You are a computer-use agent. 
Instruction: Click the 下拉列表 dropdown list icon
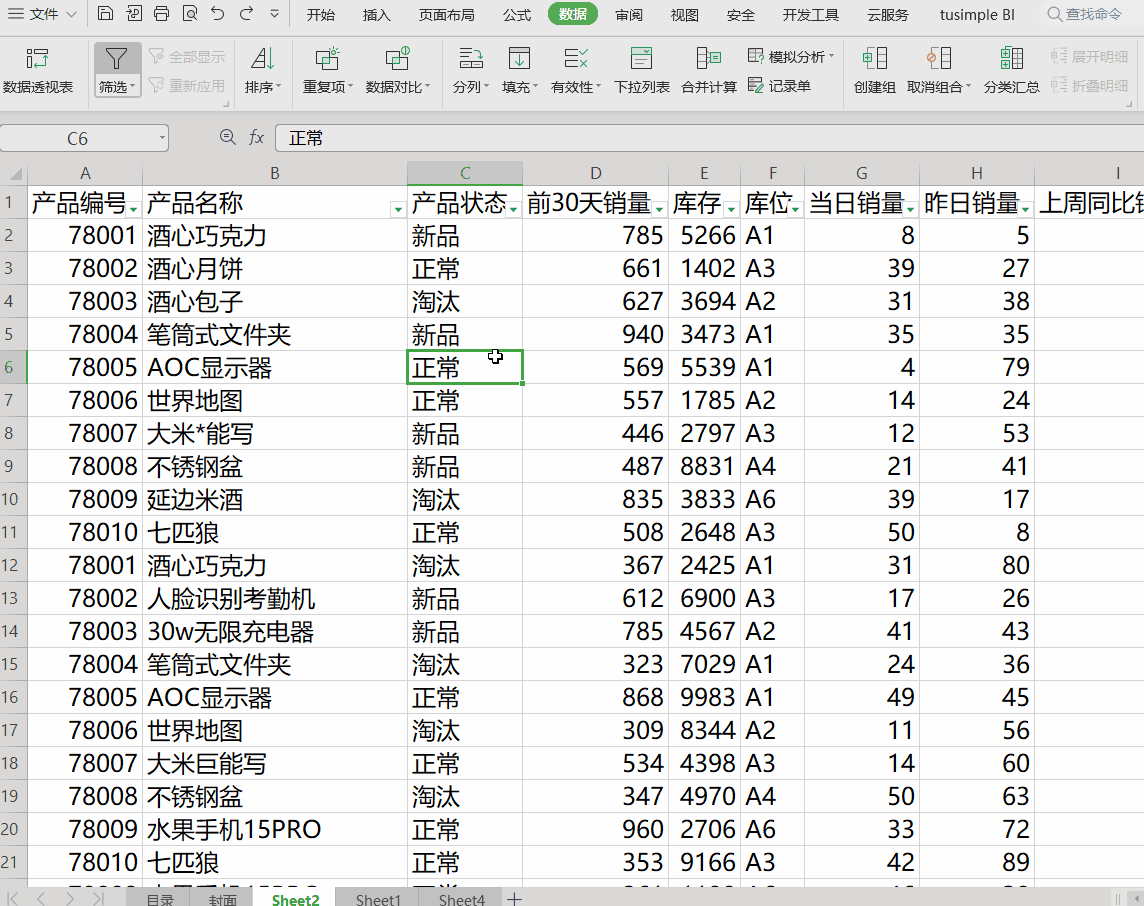tap(641, 59)
